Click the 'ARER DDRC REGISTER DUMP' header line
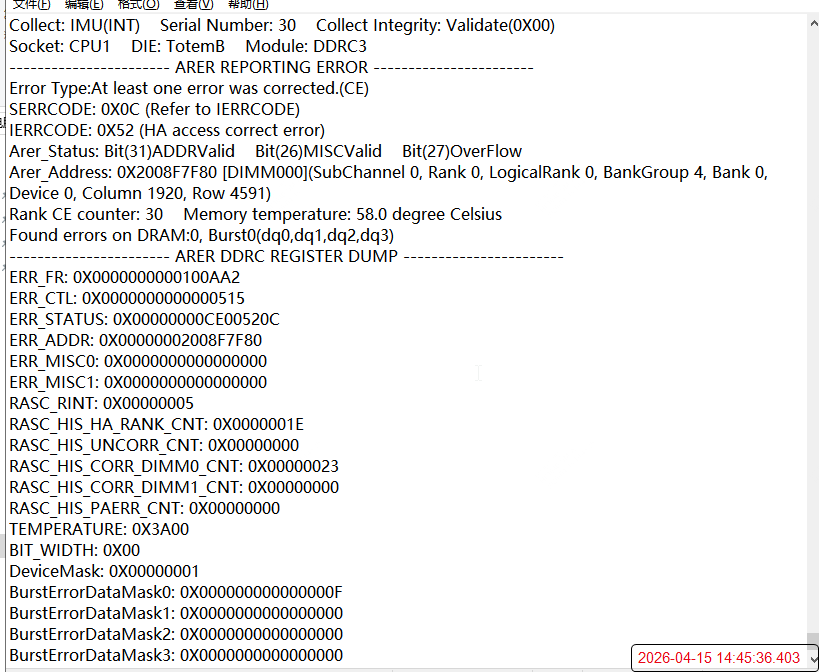 click(286, 256)
